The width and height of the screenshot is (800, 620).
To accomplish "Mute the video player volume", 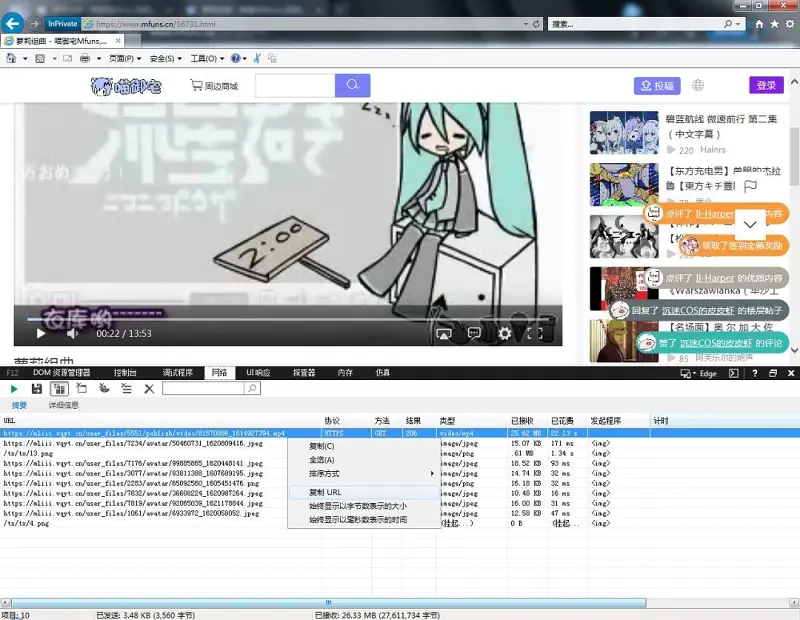I will (72, 333).
